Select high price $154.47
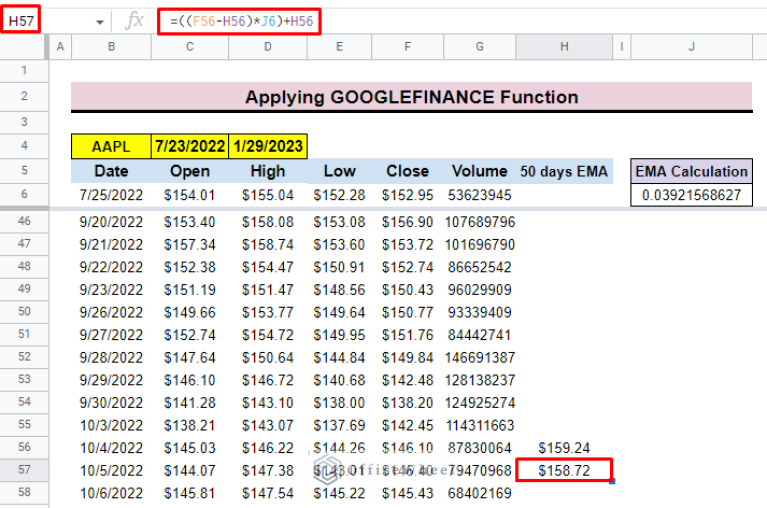Image resolution: width=767 pixels, height=508 pixels. (x=268, y=267)
